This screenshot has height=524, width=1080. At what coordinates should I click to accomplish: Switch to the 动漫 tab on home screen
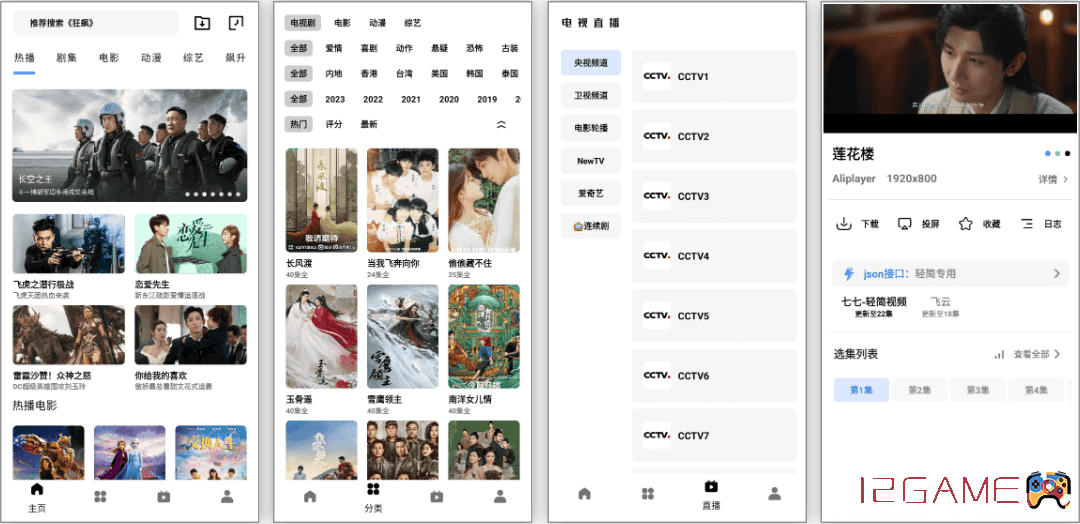151,58
